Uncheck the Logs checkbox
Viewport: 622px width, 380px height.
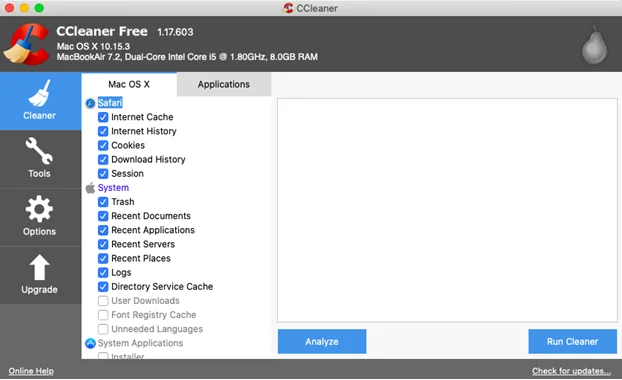pos(103,273)
